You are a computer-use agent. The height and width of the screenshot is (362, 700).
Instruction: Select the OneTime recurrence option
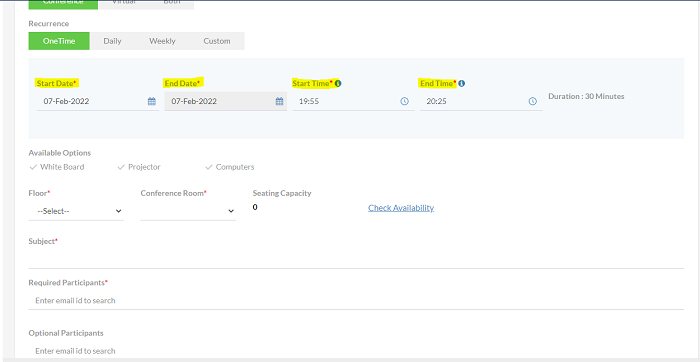coord(59,41)
